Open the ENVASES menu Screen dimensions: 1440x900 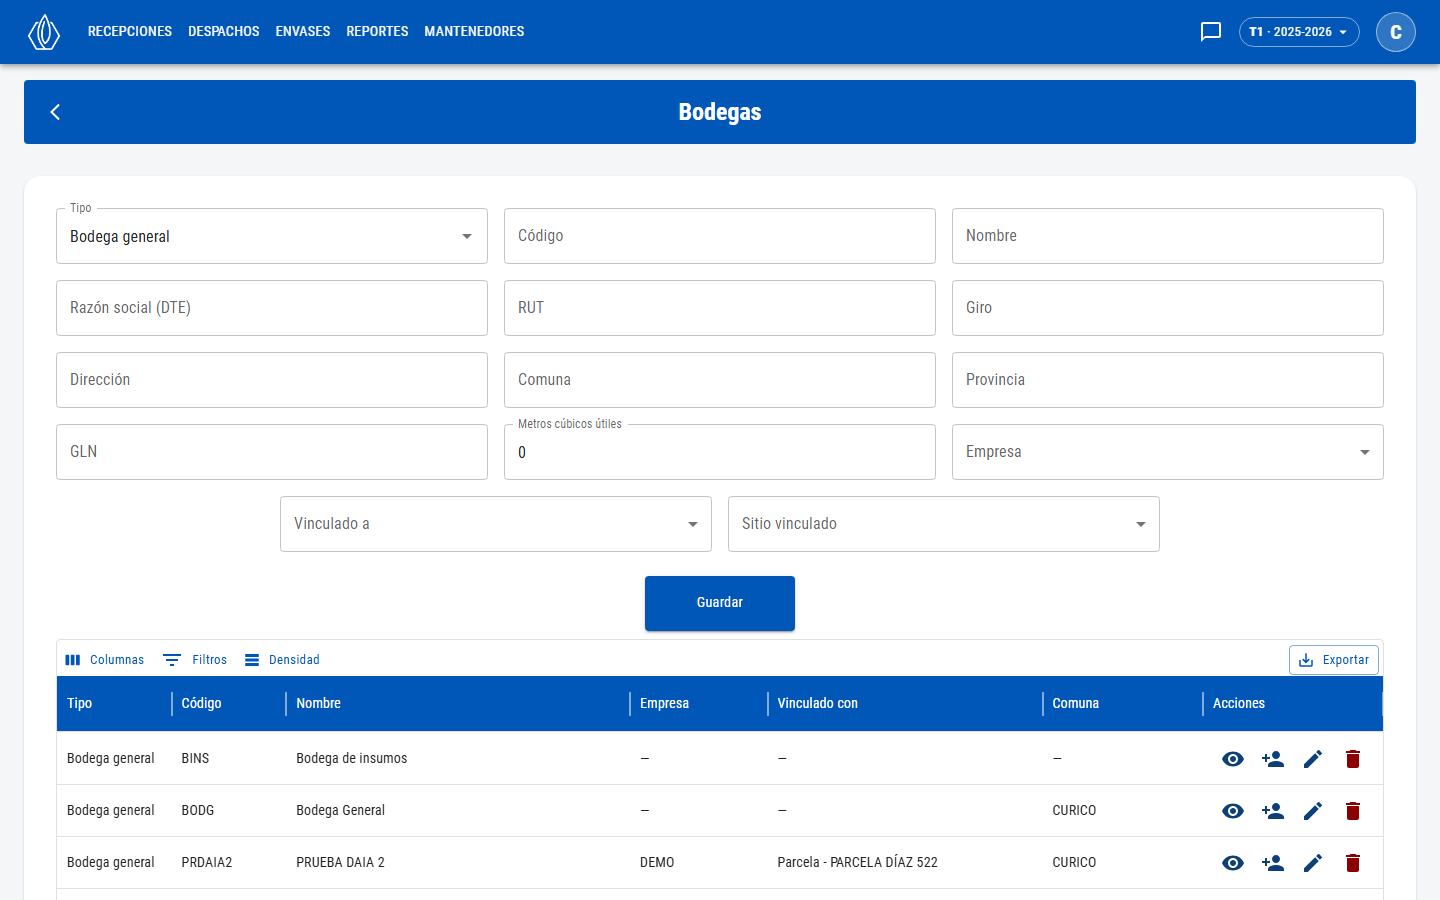click(x=303, y=32)
